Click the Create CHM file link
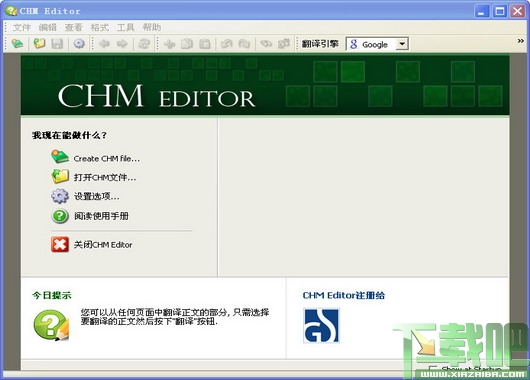Viewport: 530px width, 380px height. click(x=106, y=159)
